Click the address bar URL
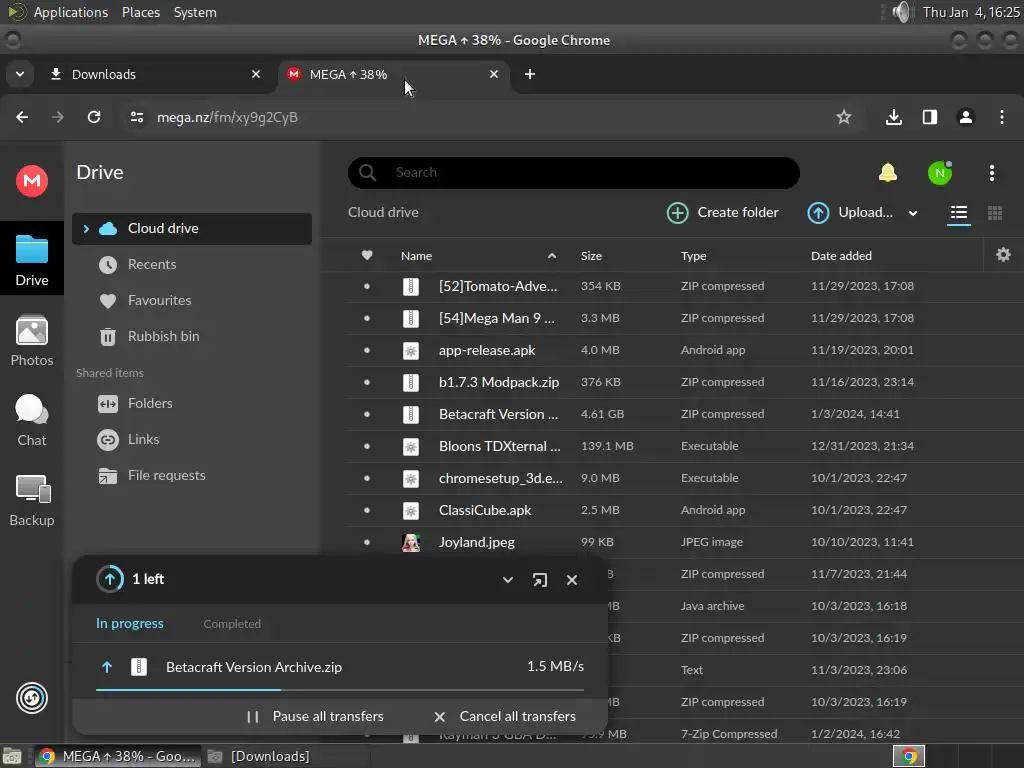The height and width of the screenshot is (768, 1024). (227, 117)
